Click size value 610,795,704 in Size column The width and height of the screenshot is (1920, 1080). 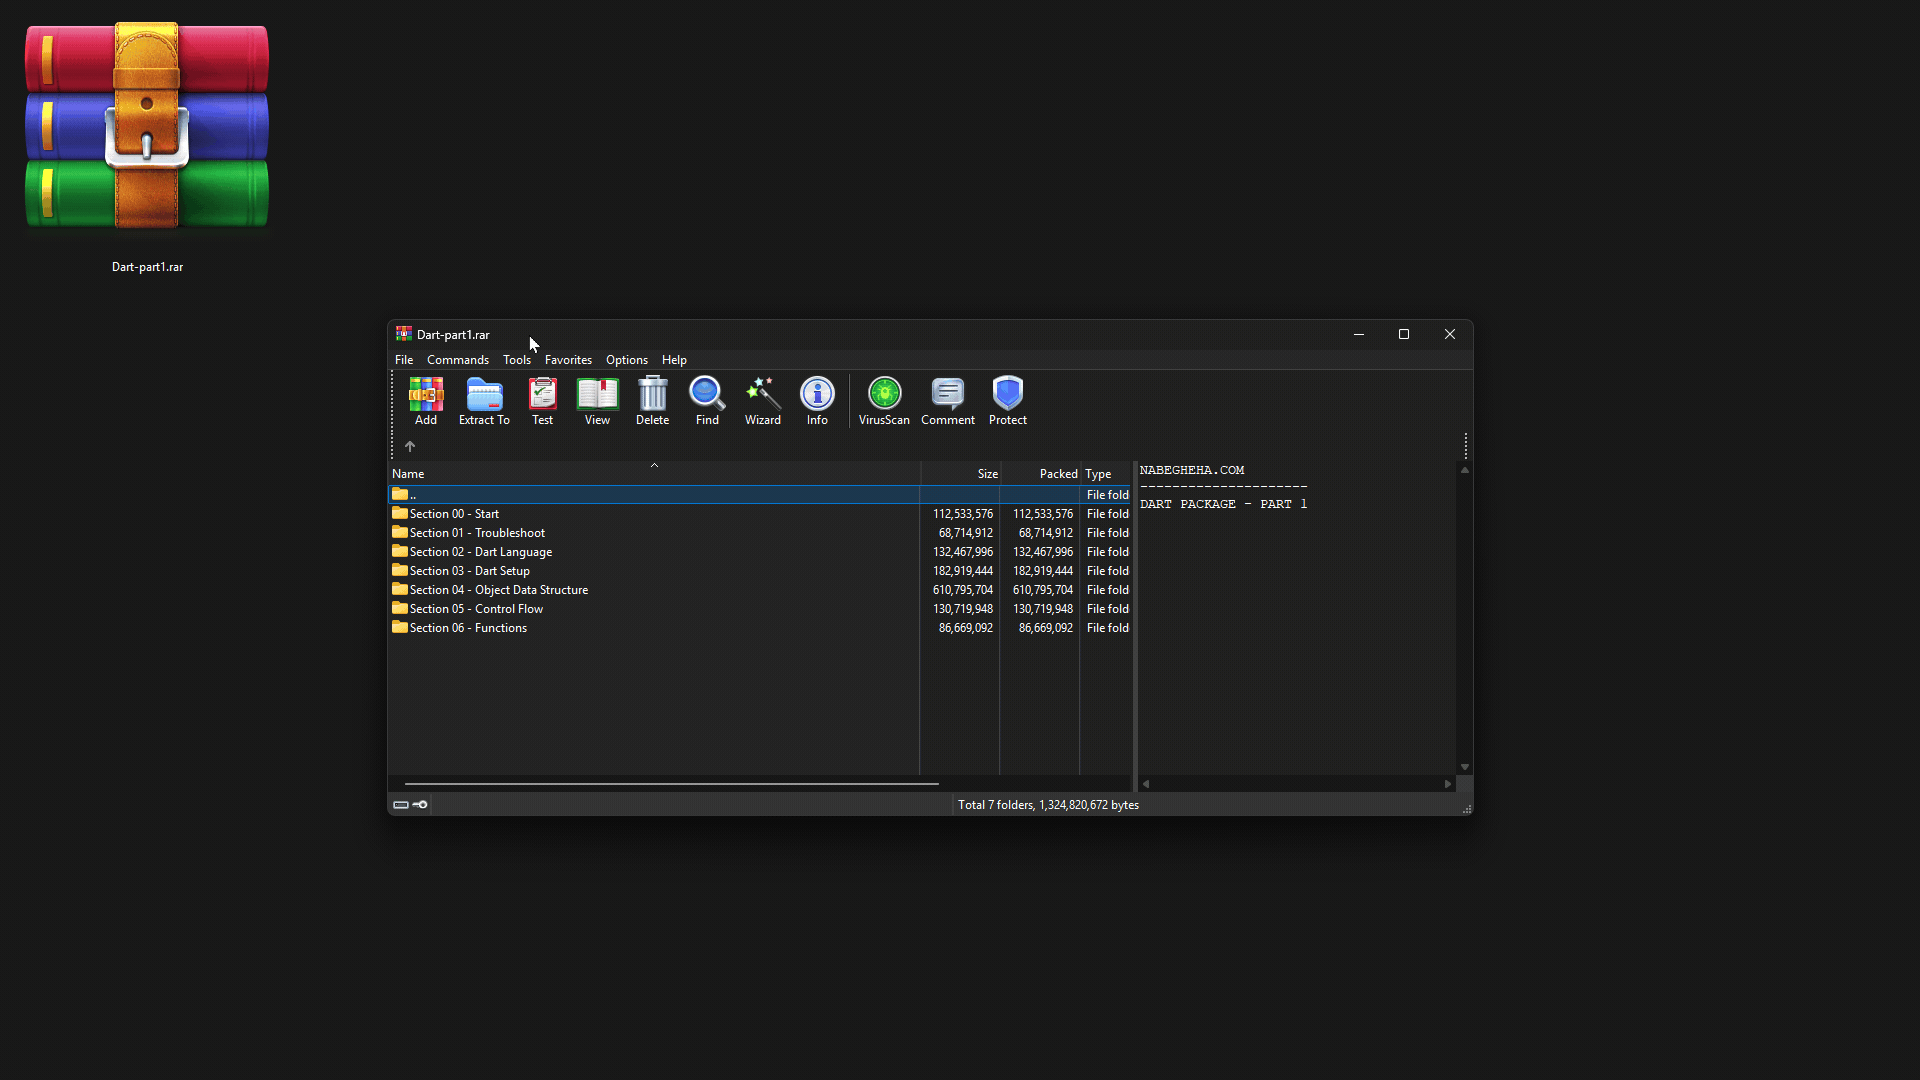tap(963, 590)
